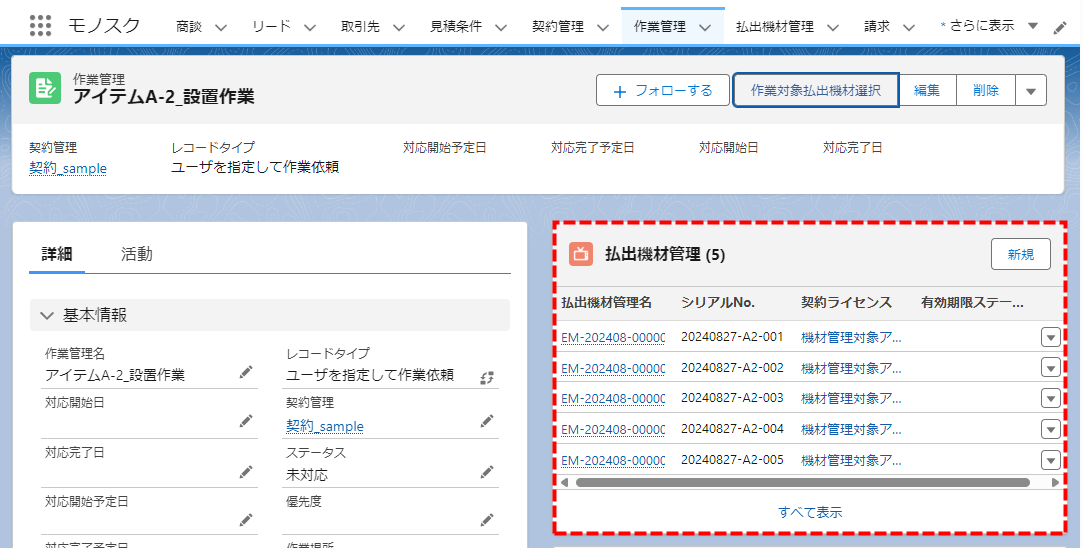Edit the 優先度 field via pencil icon
Viewport: 1083px width, 548px height.
[x=487, y=520]
